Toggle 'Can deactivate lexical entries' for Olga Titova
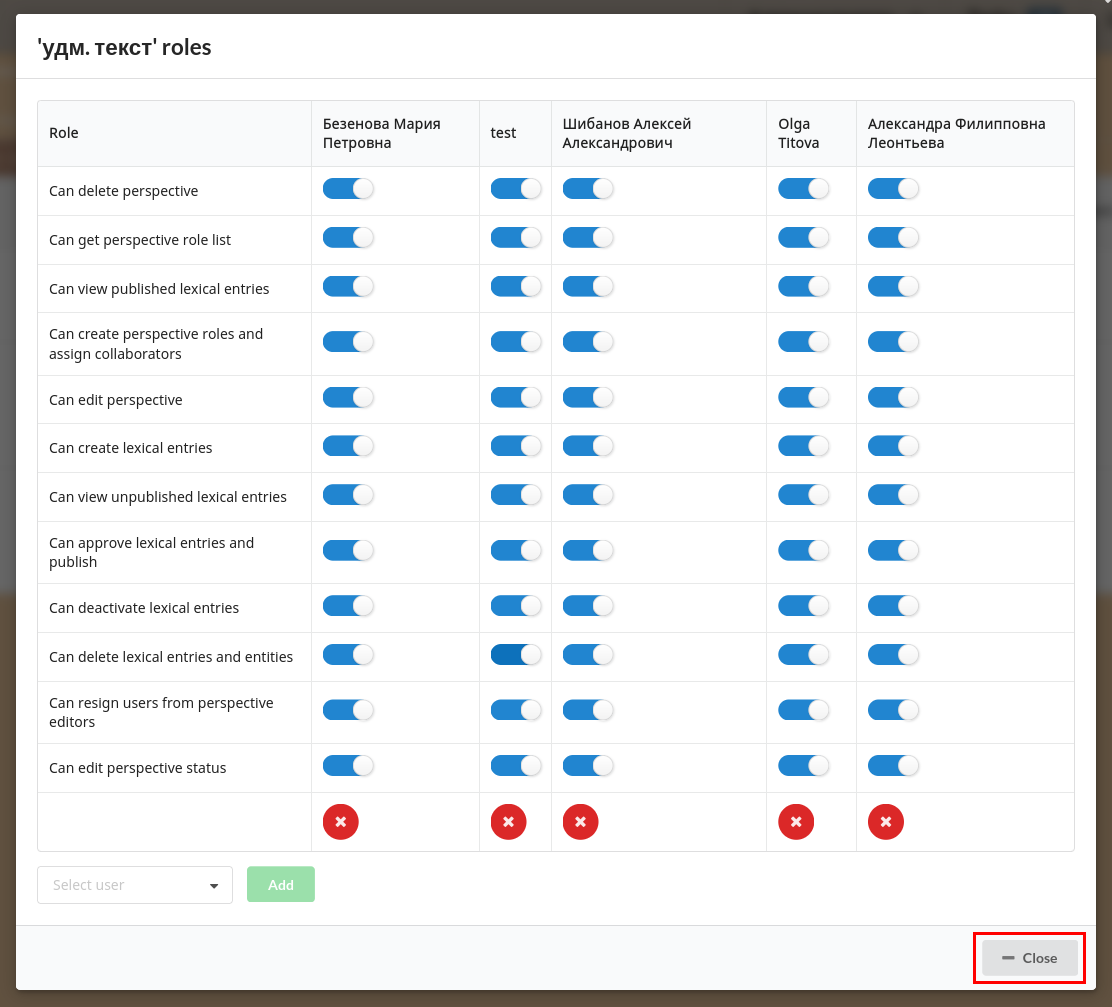This screenshot has width=1112, height=1007. [x=803, y=605]
